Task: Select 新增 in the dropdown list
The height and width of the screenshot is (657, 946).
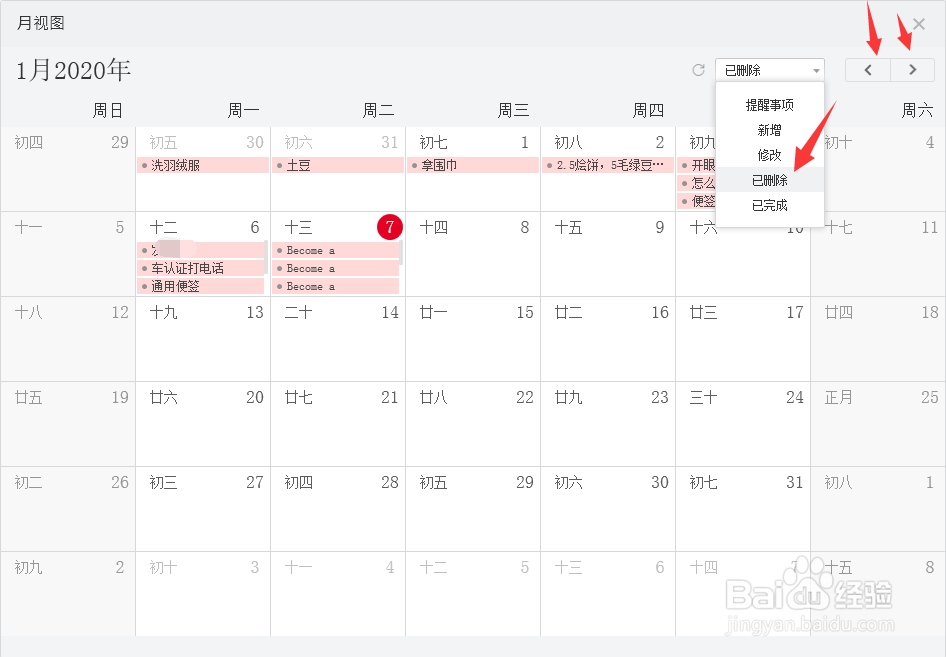Action: pos(770,129)
